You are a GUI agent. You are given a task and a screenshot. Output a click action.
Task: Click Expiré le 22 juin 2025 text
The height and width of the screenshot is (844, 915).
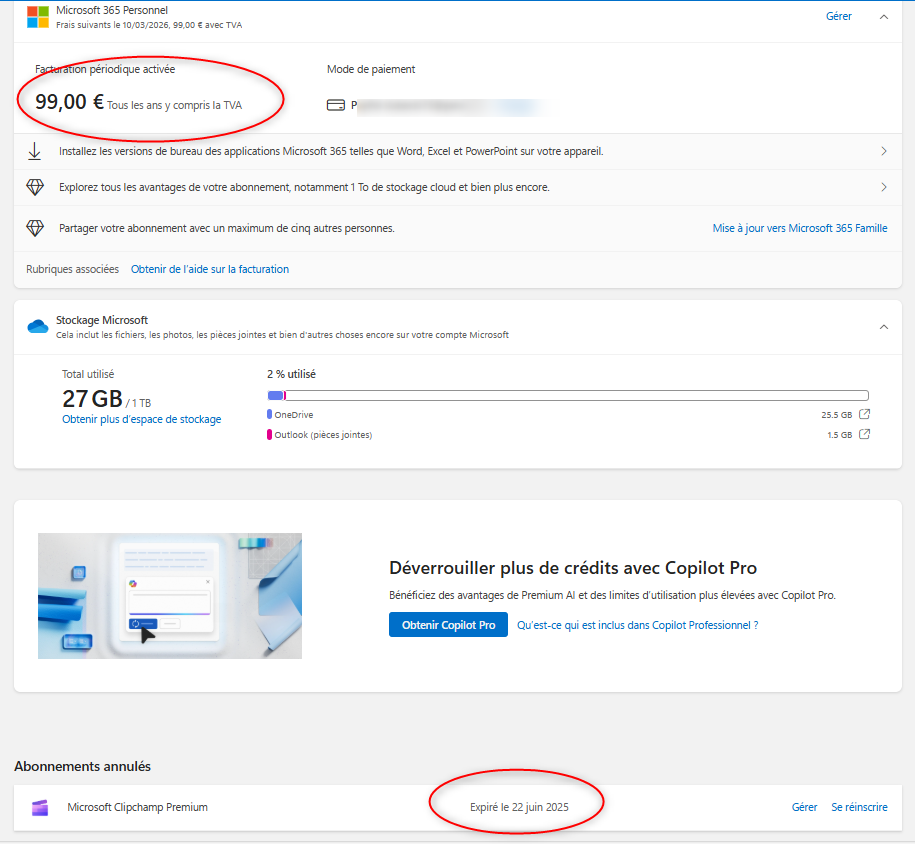click(519, 807)
